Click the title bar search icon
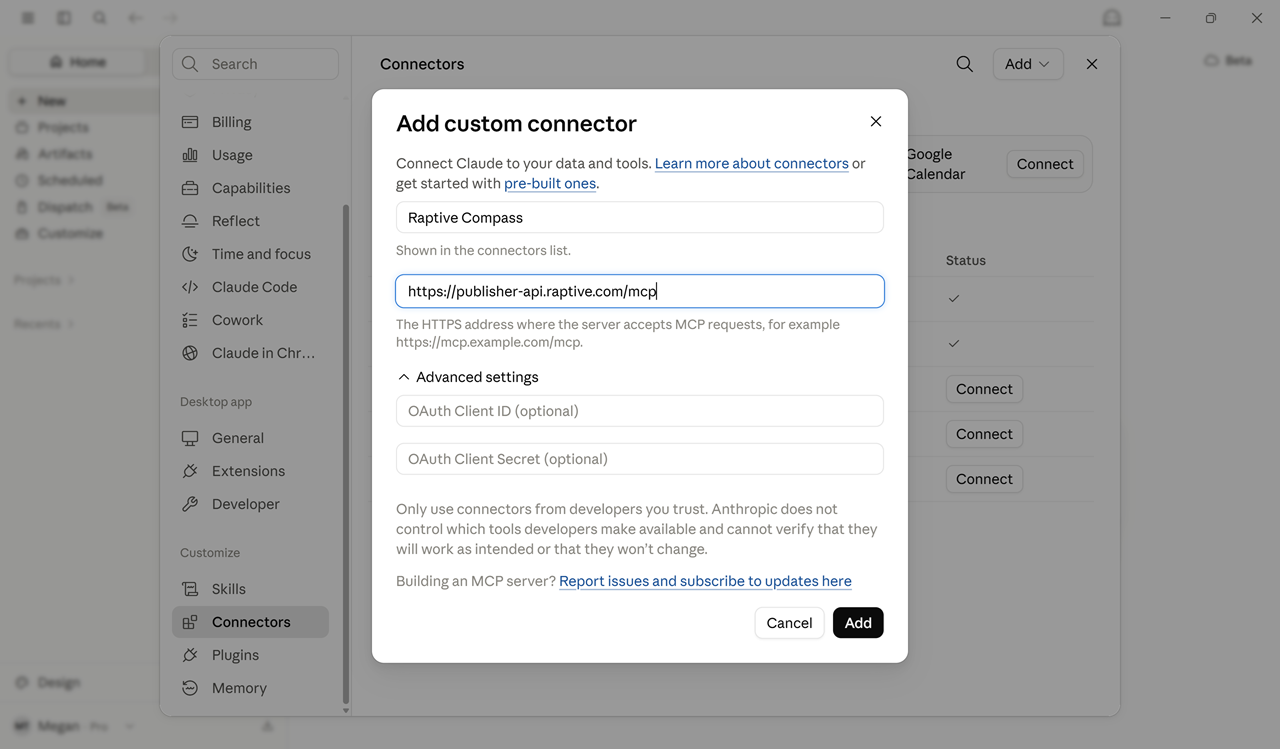Viewport: 1280px width, 749px height. [100, 18]
